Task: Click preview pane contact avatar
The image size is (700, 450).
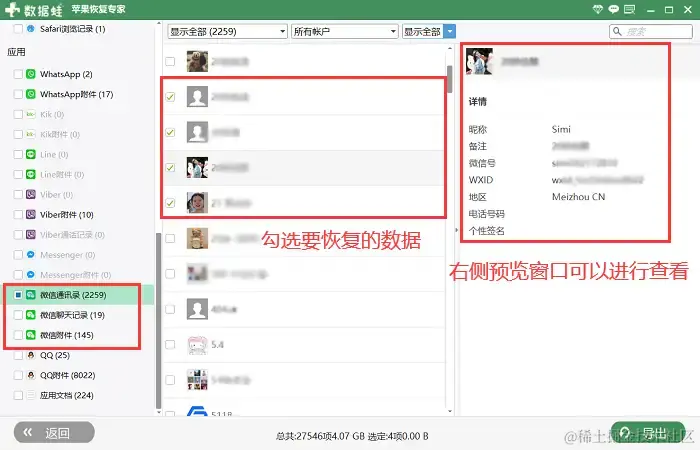Action: click(479, 61)
